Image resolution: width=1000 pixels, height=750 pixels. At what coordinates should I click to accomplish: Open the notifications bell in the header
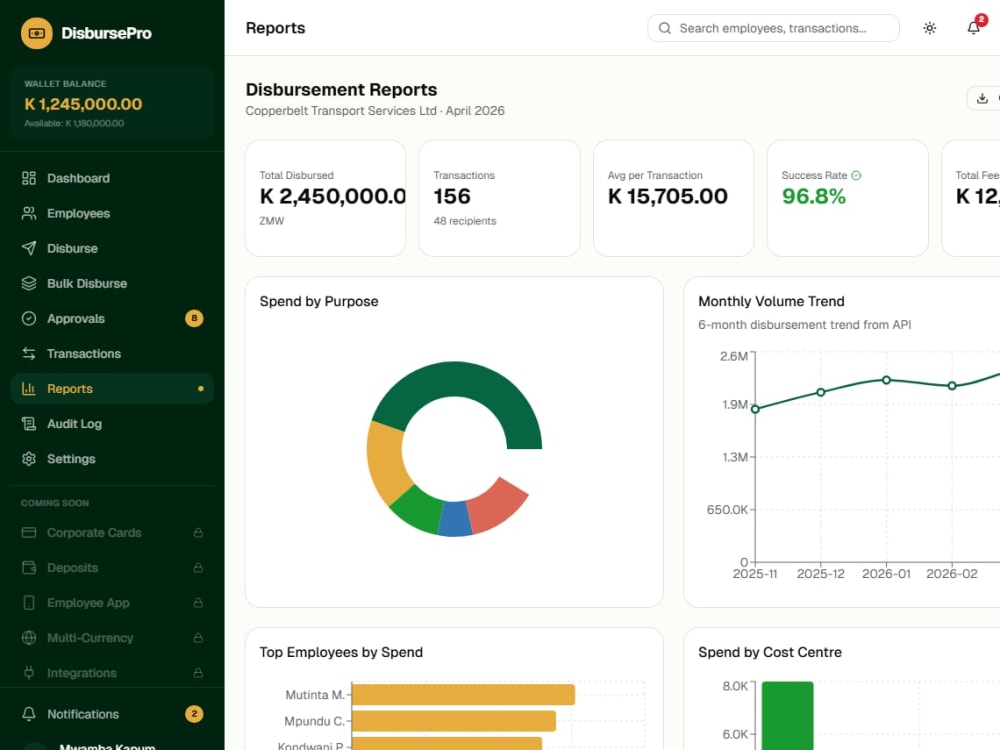(973, 28)
